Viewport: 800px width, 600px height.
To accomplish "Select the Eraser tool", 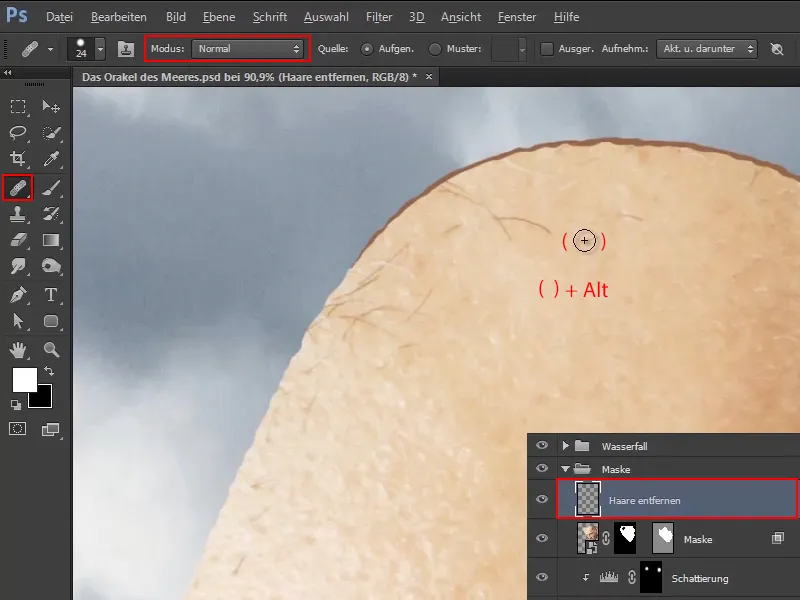I will click(18, 240).
